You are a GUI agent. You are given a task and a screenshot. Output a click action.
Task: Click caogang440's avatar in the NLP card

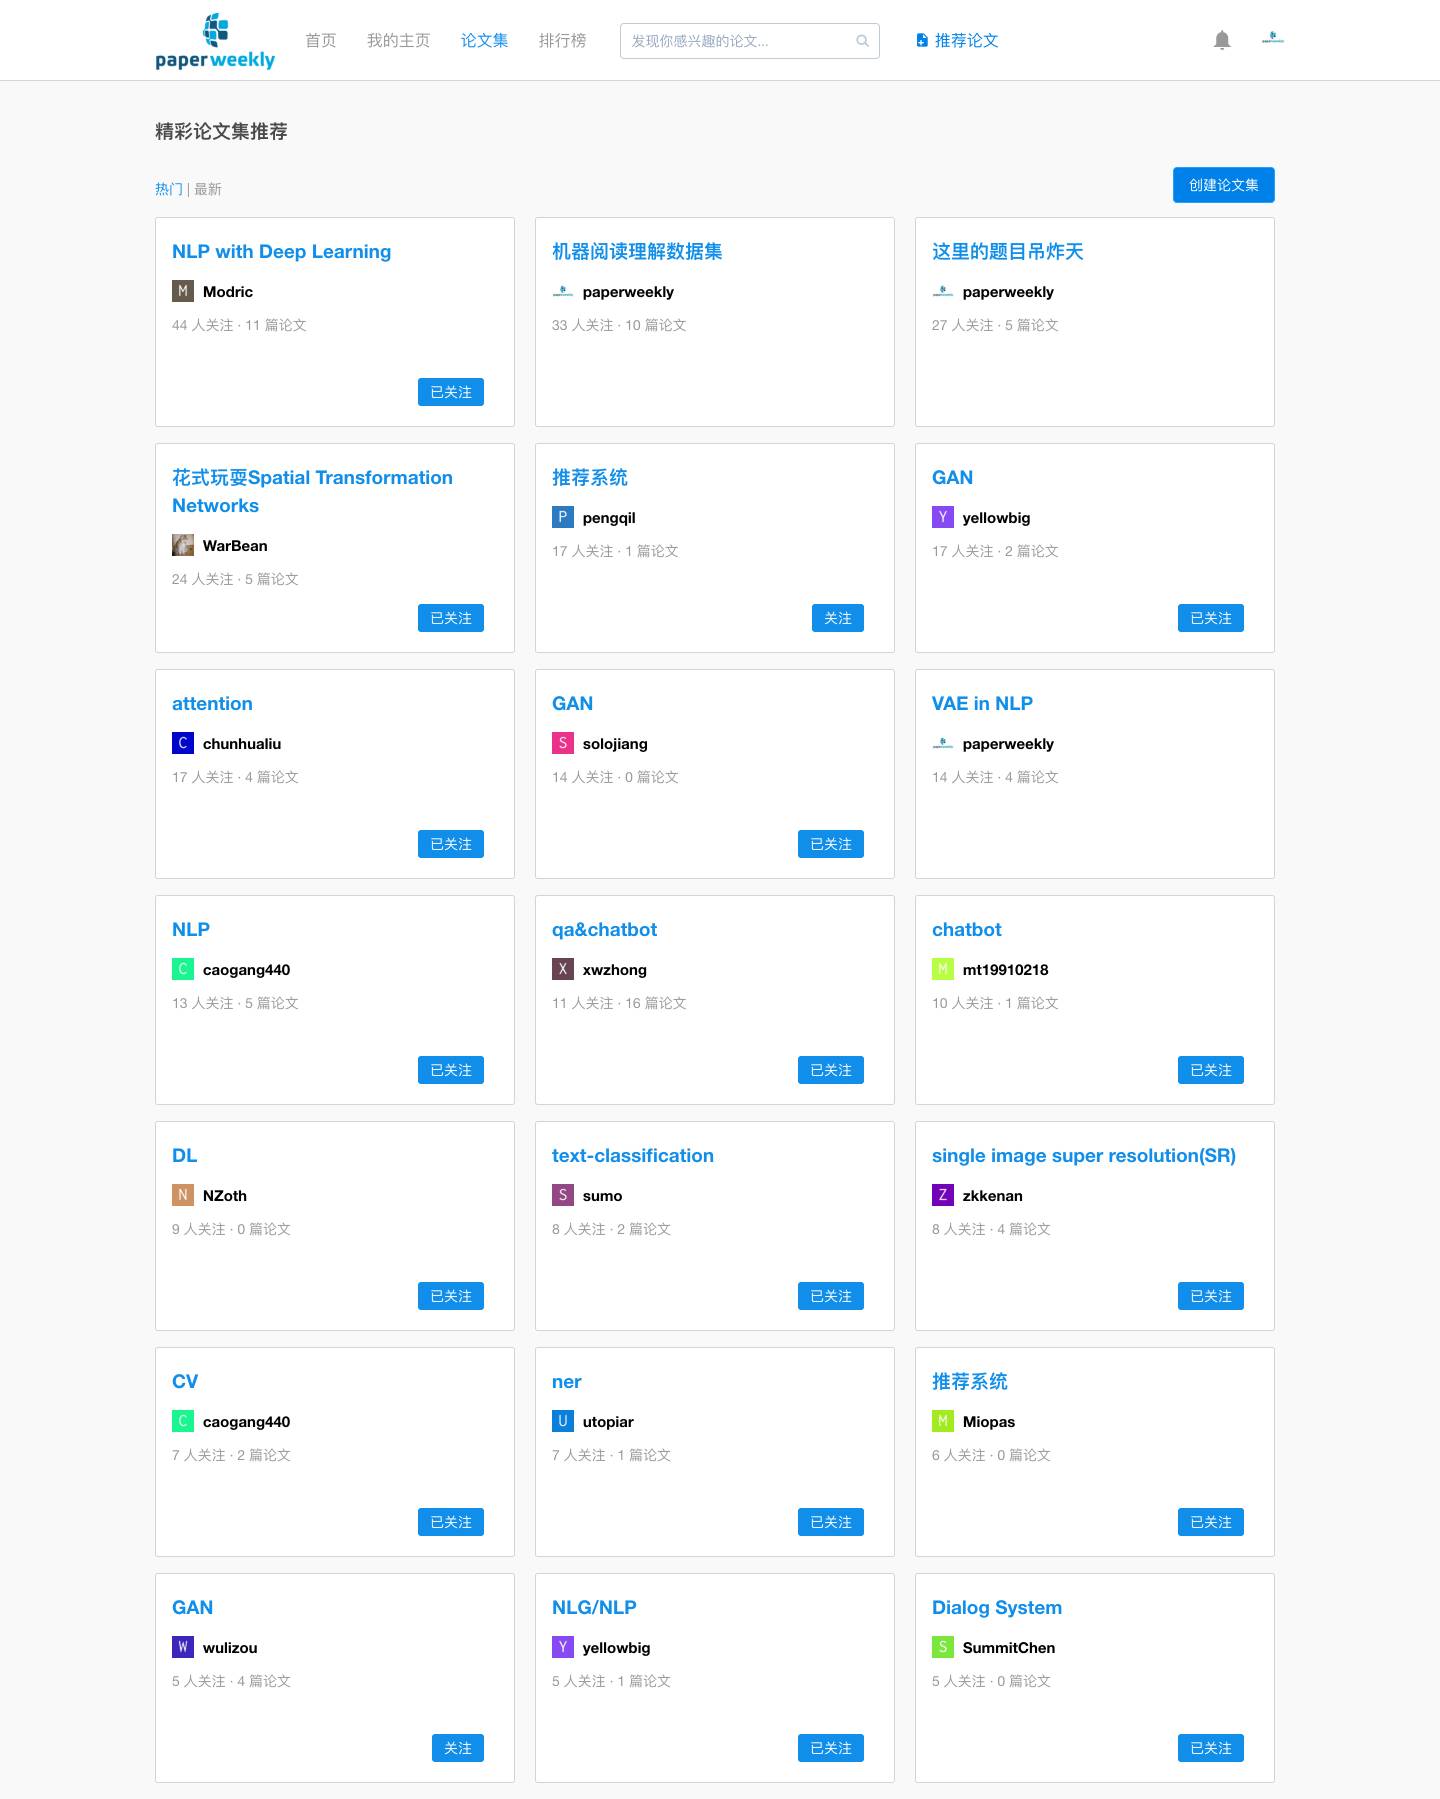coord(183,970)
